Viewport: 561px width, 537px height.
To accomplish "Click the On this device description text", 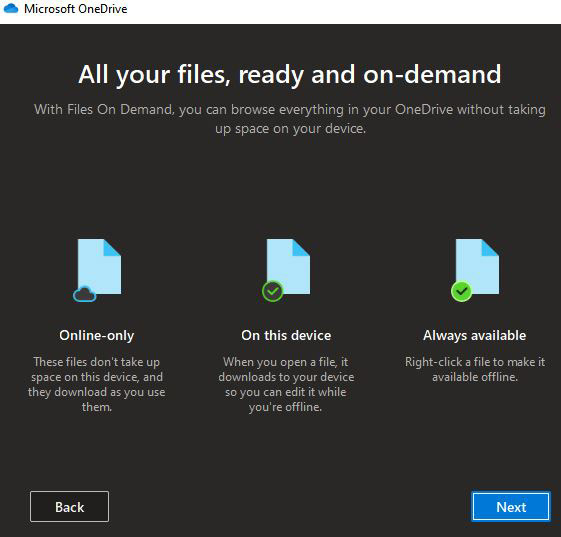I will click(286, 384).
